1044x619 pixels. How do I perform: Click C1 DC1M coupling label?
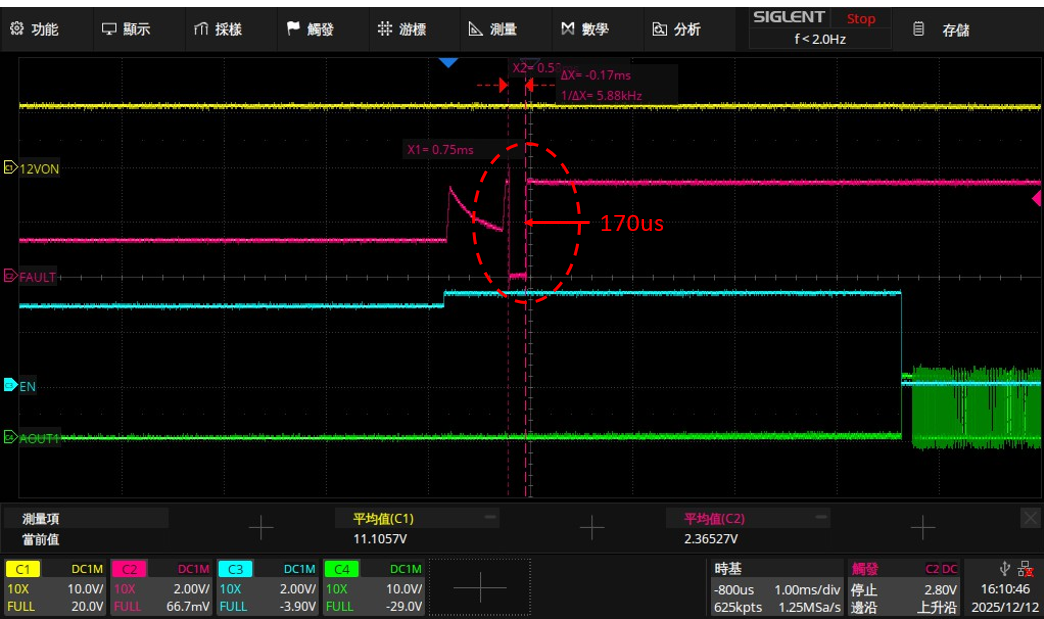point(87,569)
